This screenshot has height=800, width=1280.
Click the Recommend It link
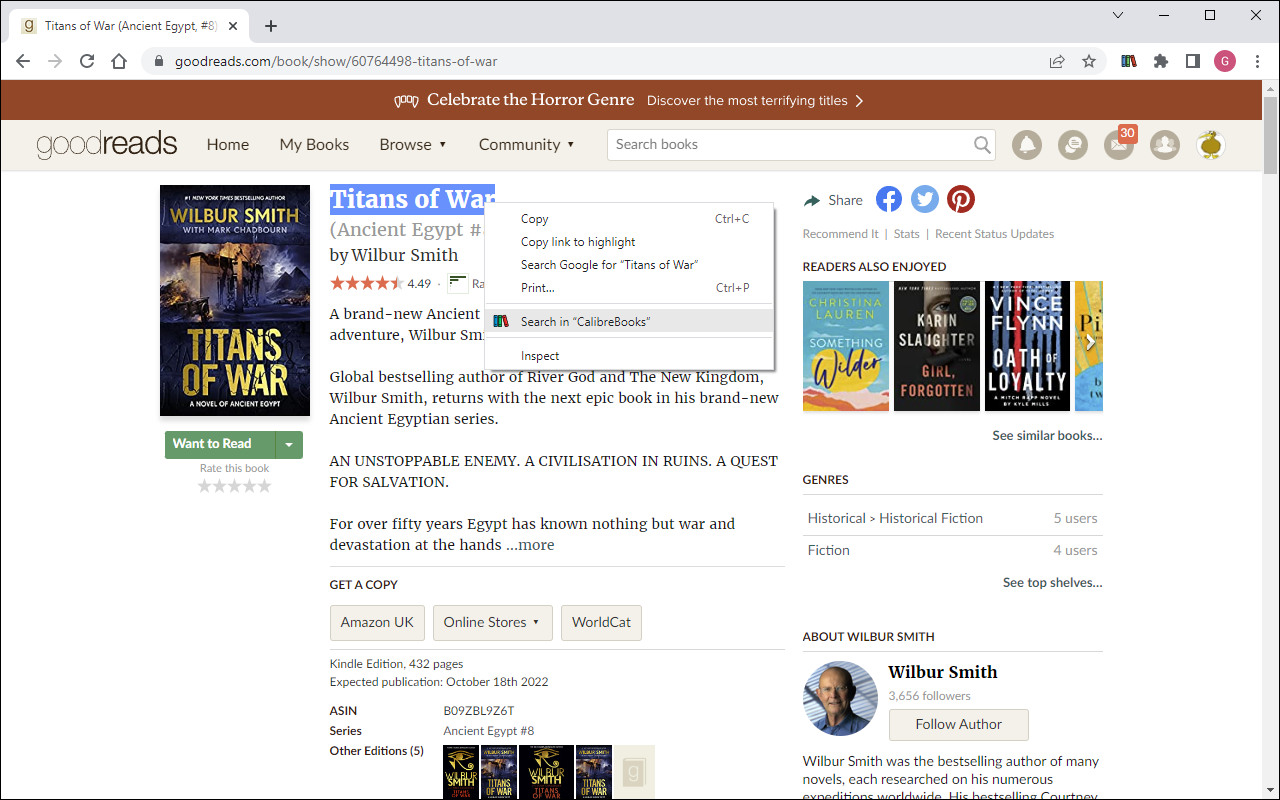tap(840, 234)
